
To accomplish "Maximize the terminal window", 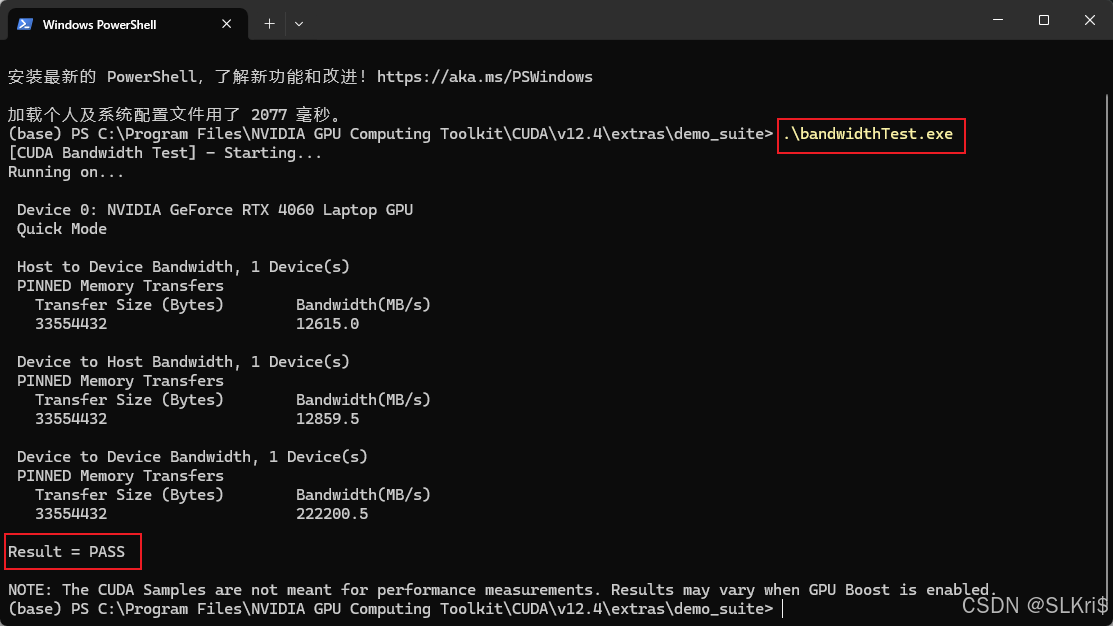I will 1043,20.
